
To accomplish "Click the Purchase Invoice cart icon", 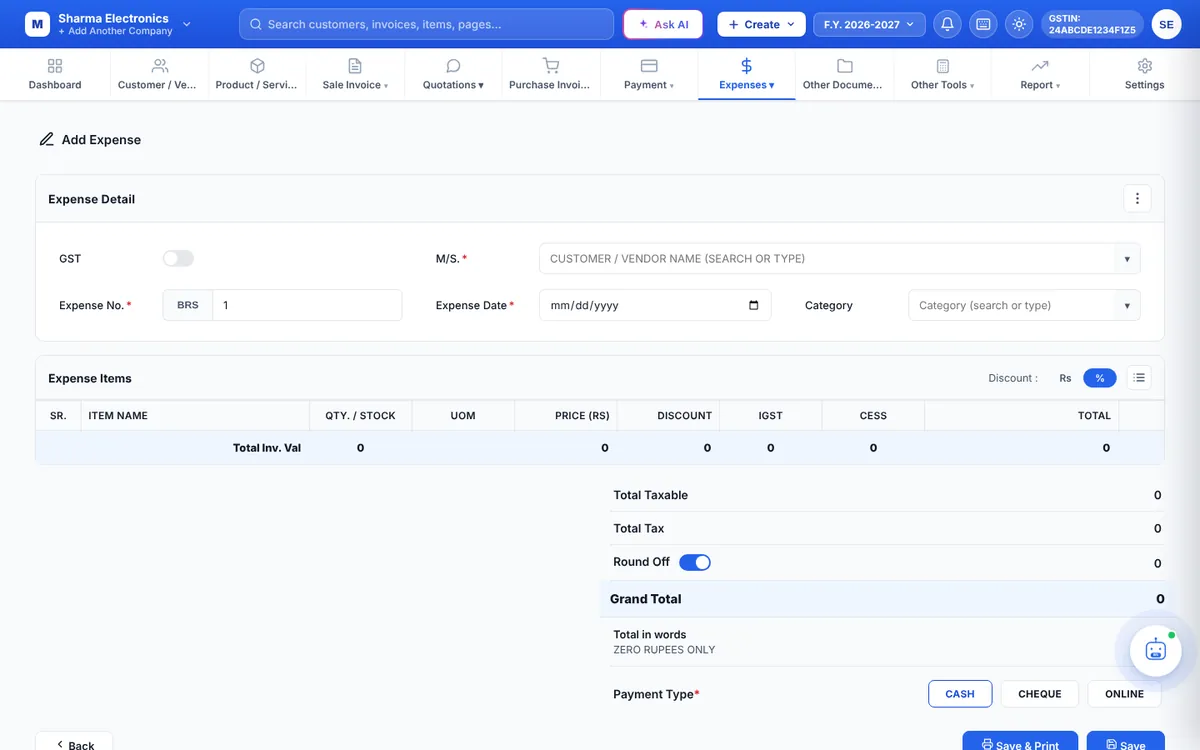I will tap(551, 66).
